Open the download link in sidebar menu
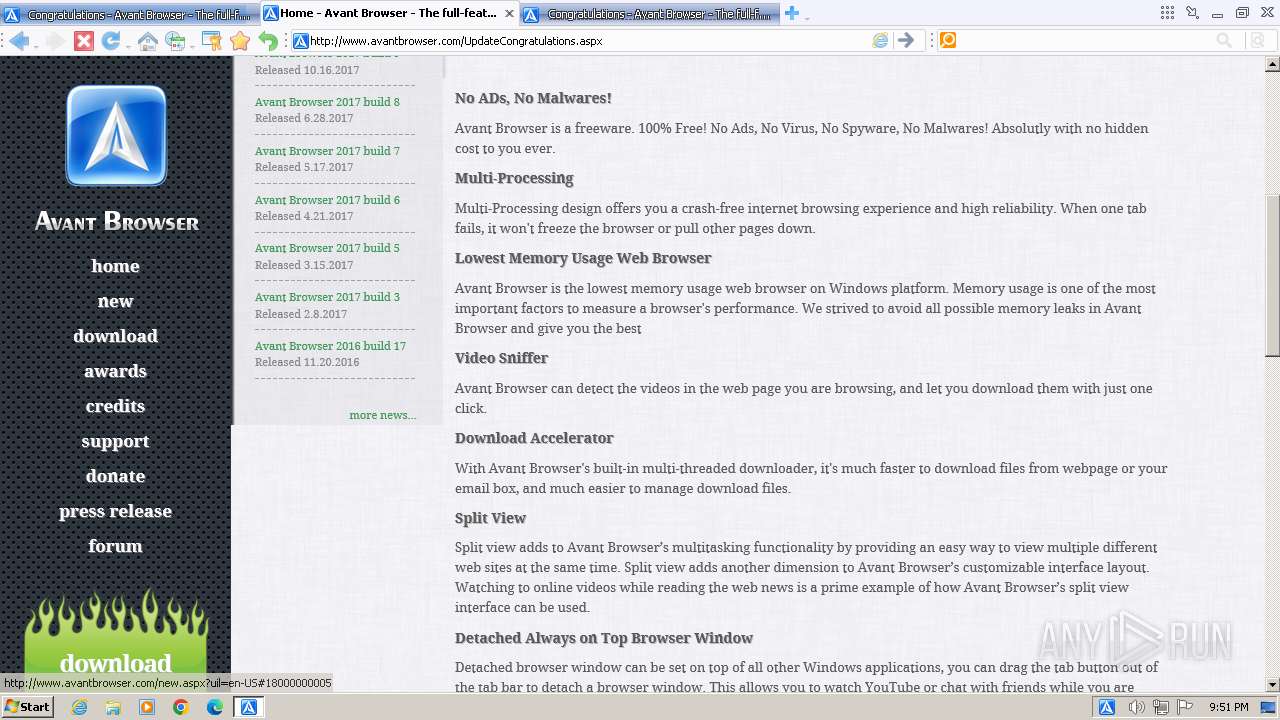This screenshot has height=720, width=1280. (x=115, y=336)
